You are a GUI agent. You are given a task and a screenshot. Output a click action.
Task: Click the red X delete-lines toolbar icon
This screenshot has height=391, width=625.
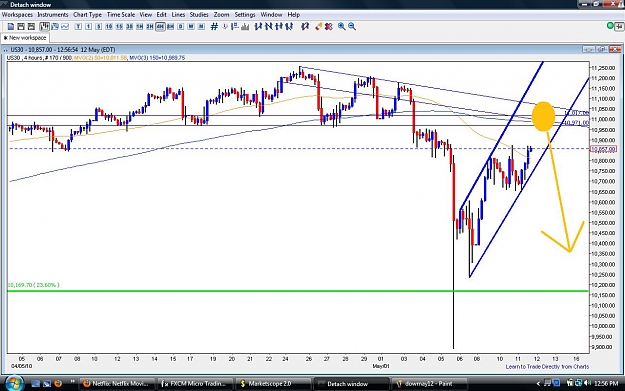coord(328,27)
